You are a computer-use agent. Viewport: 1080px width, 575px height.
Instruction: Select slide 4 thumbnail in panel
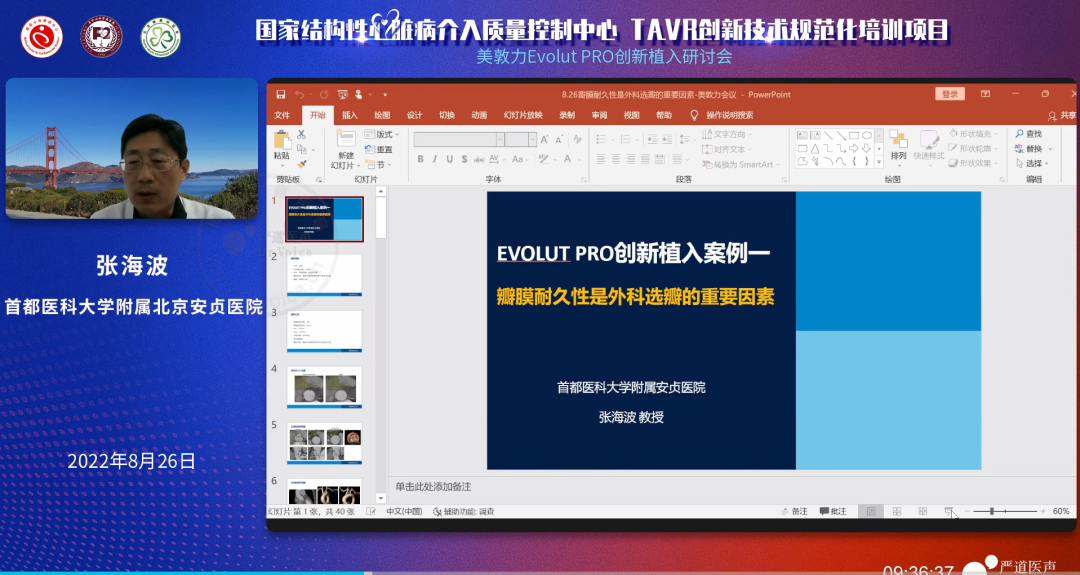[324, 387]
